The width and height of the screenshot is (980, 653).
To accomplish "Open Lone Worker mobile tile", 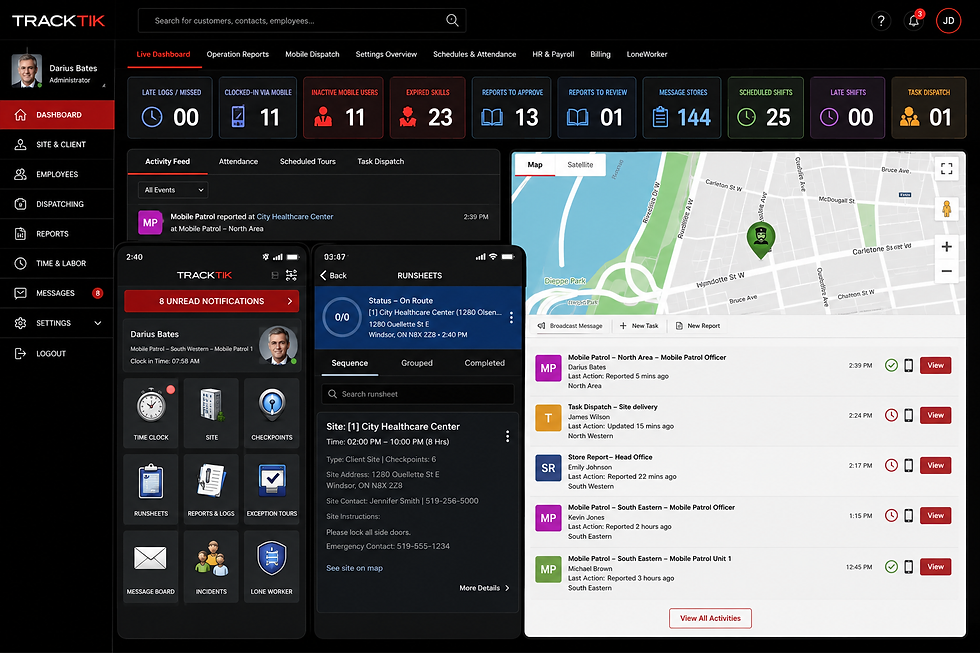I will pyautogui.click(x=271, y=566).
